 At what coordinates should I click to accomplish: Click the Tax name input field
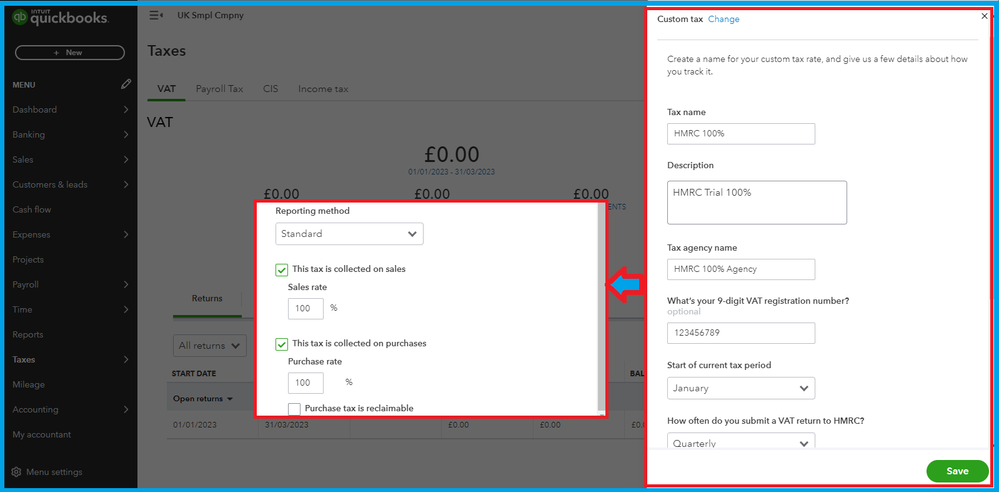click(x=740, y=134)
